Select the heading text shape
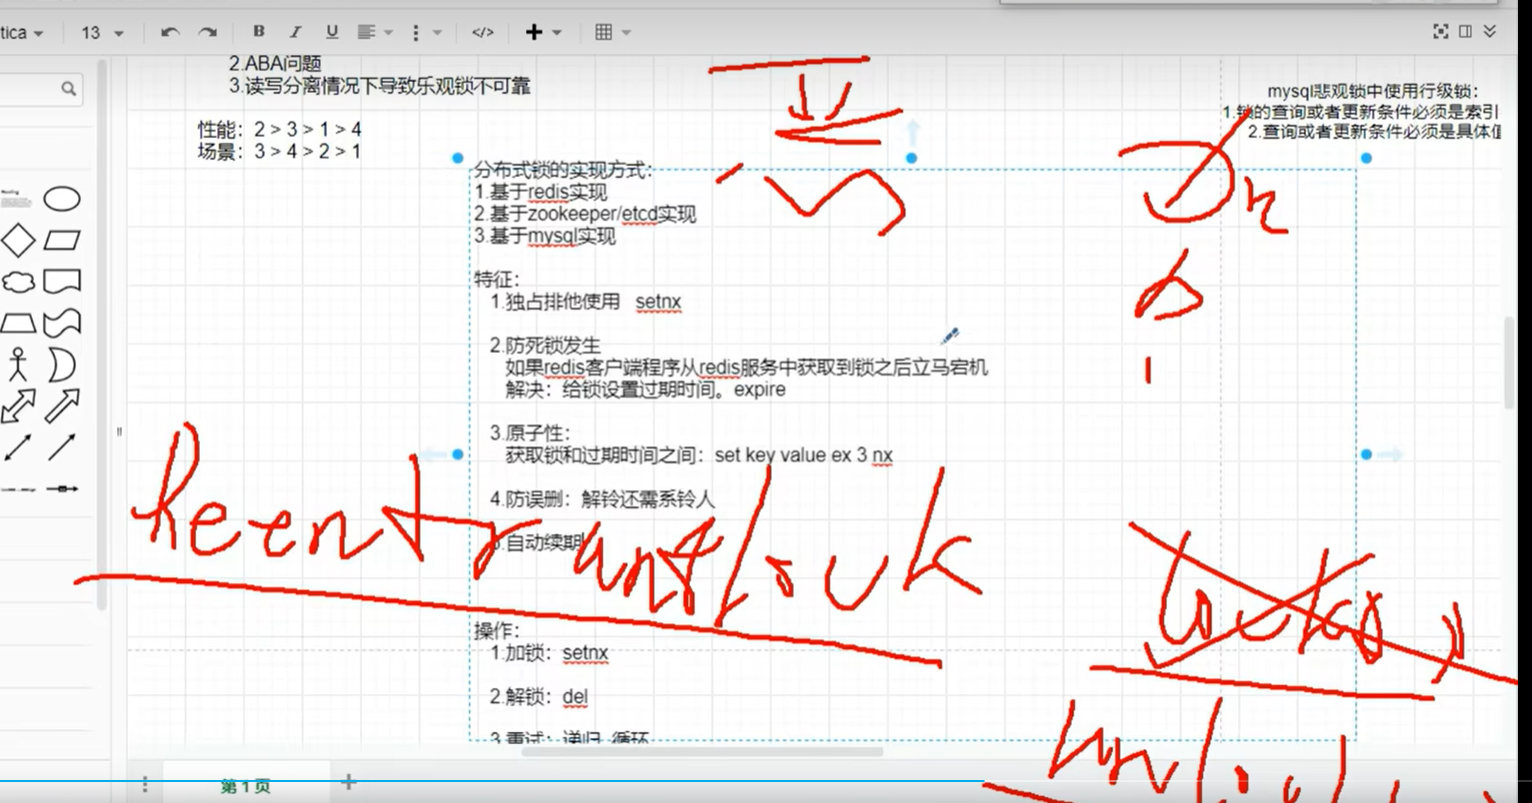Image resolution: width=1532 pixels, height=803 pixels. click(17, 199)
